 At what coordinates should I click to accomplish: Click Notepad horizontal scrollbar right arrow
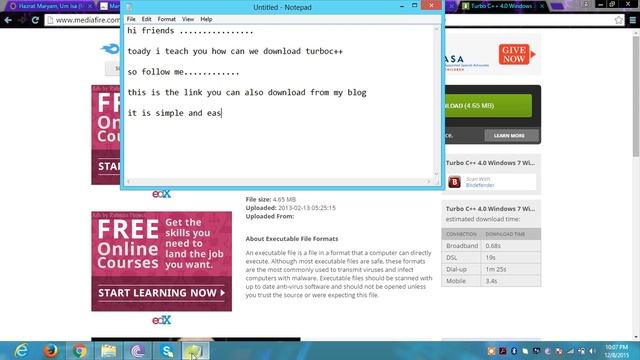tap(429, 181)
